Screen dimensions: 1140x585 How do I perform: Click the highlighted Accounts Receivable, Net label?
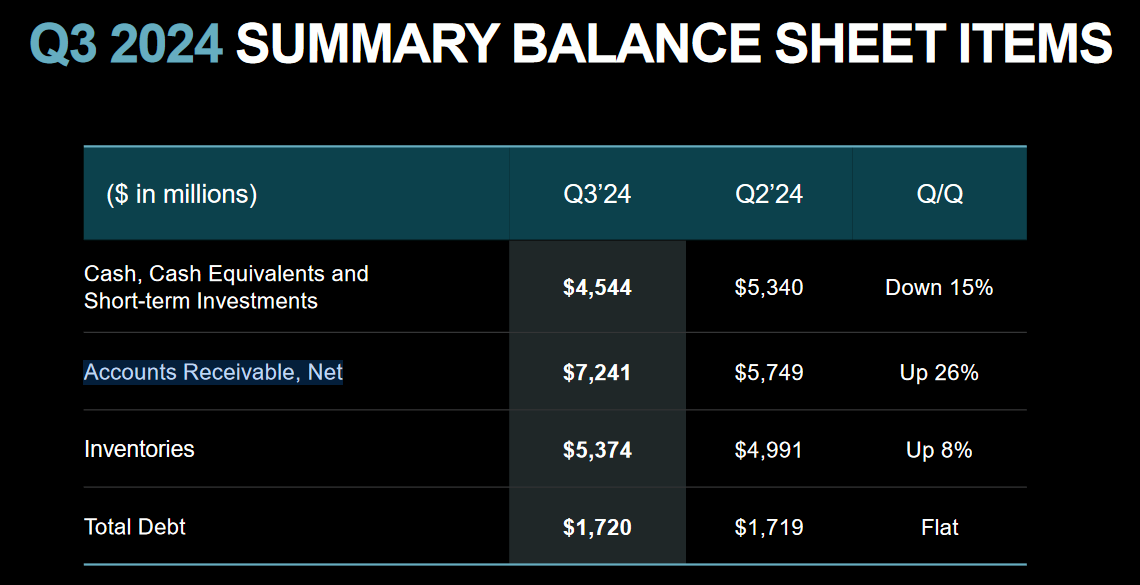[x=213, y=372]
